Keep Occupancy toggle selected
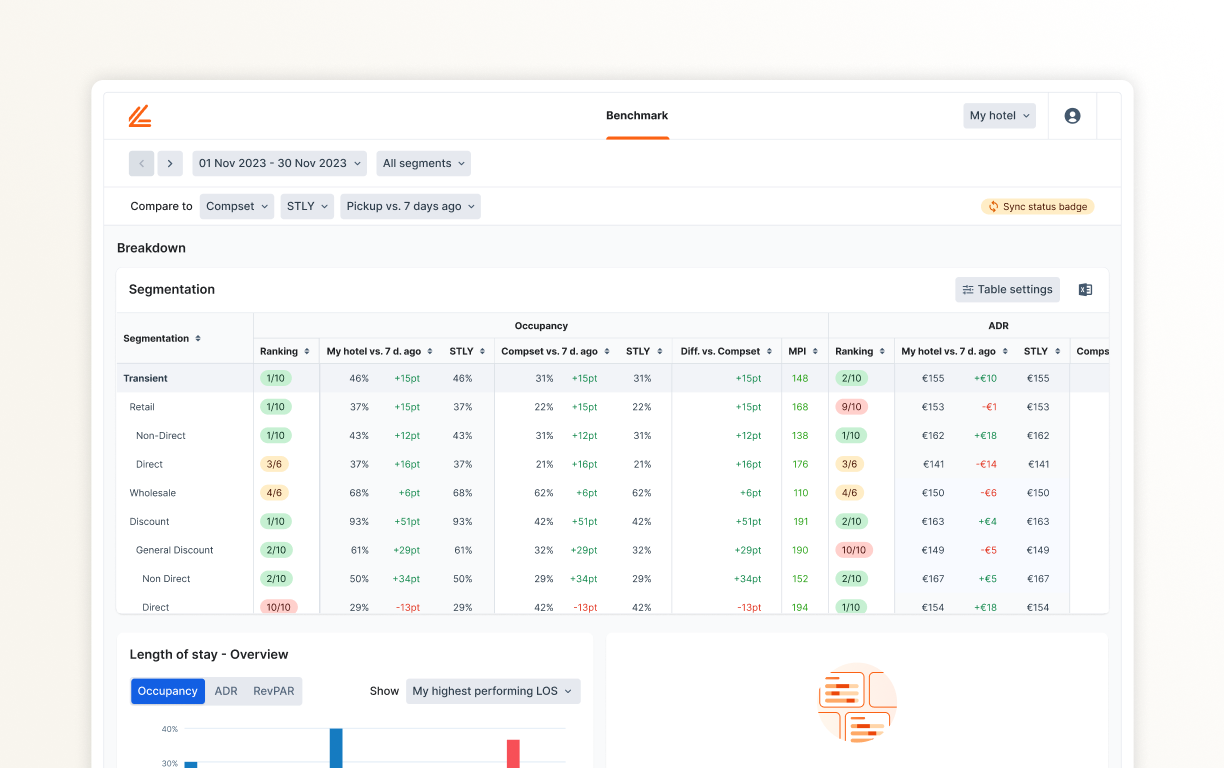1224x768 pixels. (167, 690)
